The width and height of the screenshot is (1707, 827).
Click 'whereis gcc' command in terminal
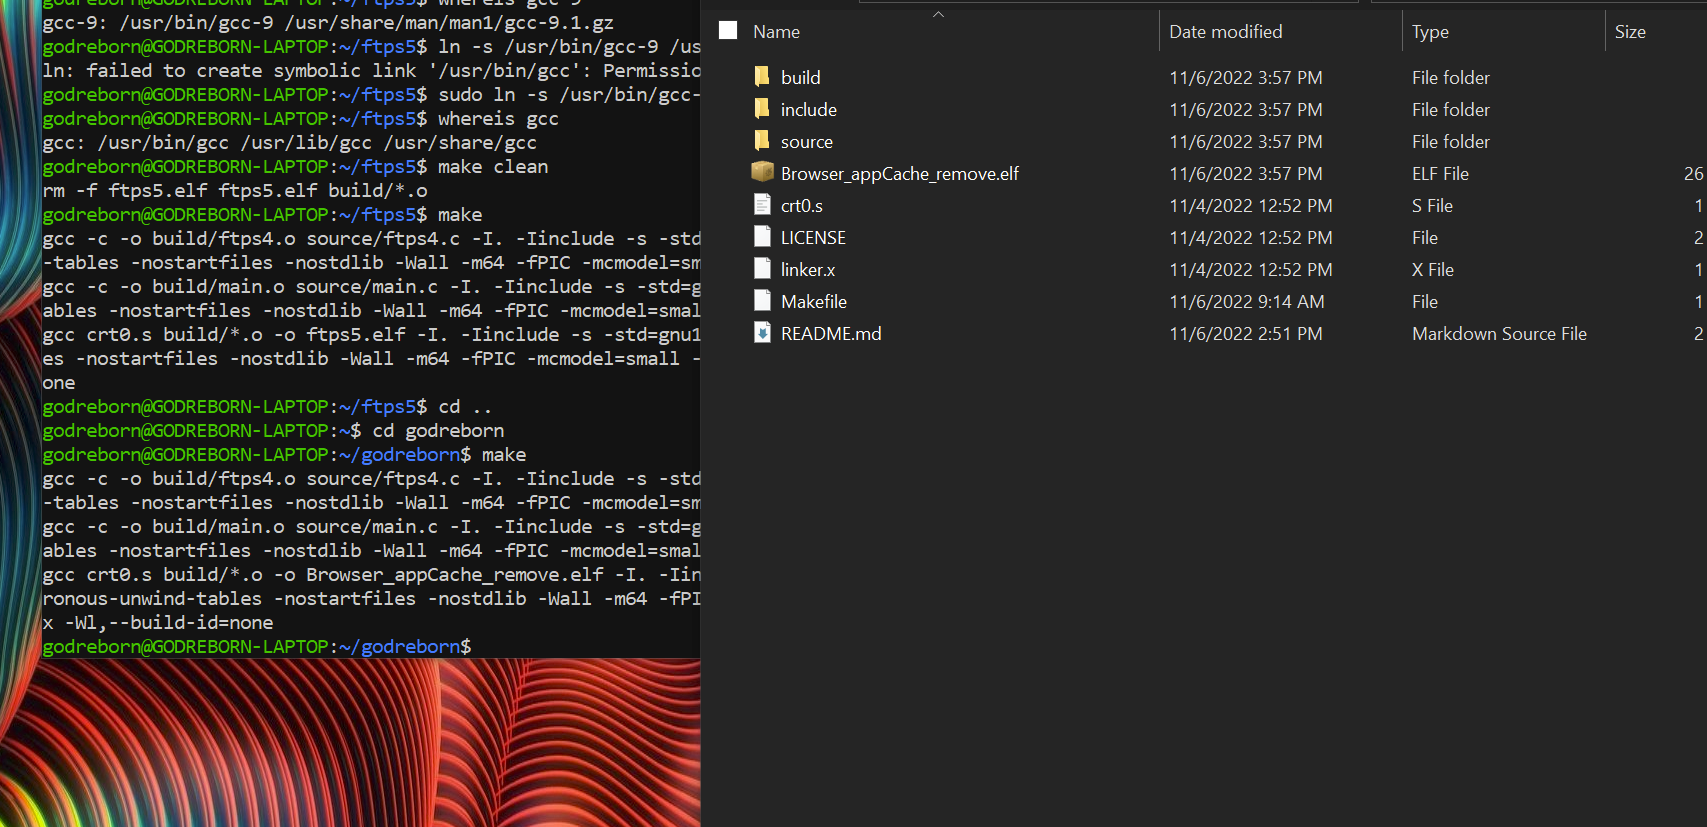(498, 118)
